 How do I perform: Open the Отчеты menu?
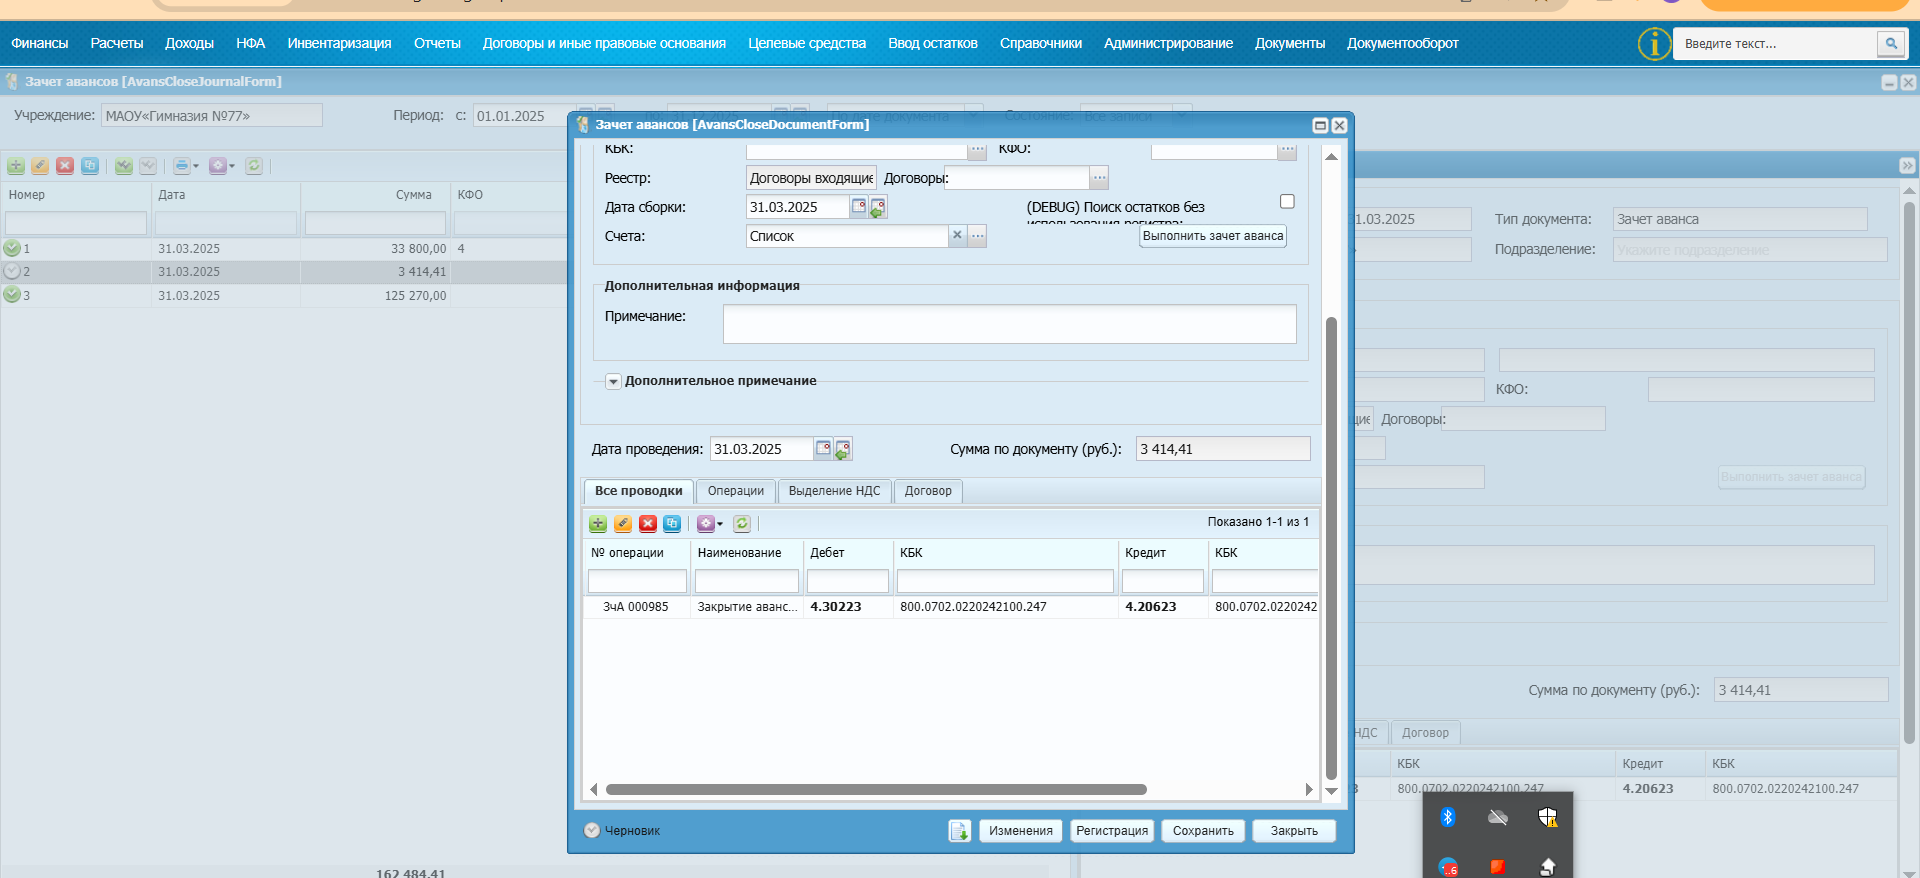438,43
